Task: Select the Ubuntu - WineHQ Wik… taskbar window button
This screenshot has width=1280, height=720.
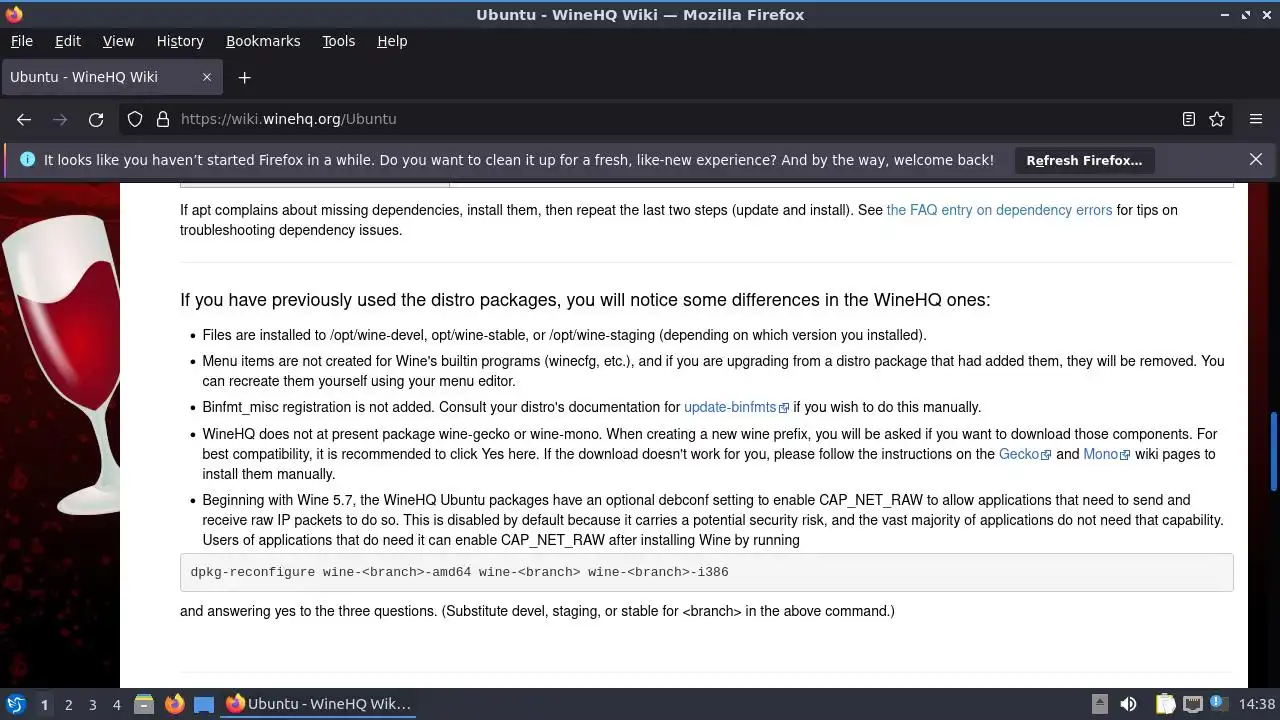Action: [319, 704]
